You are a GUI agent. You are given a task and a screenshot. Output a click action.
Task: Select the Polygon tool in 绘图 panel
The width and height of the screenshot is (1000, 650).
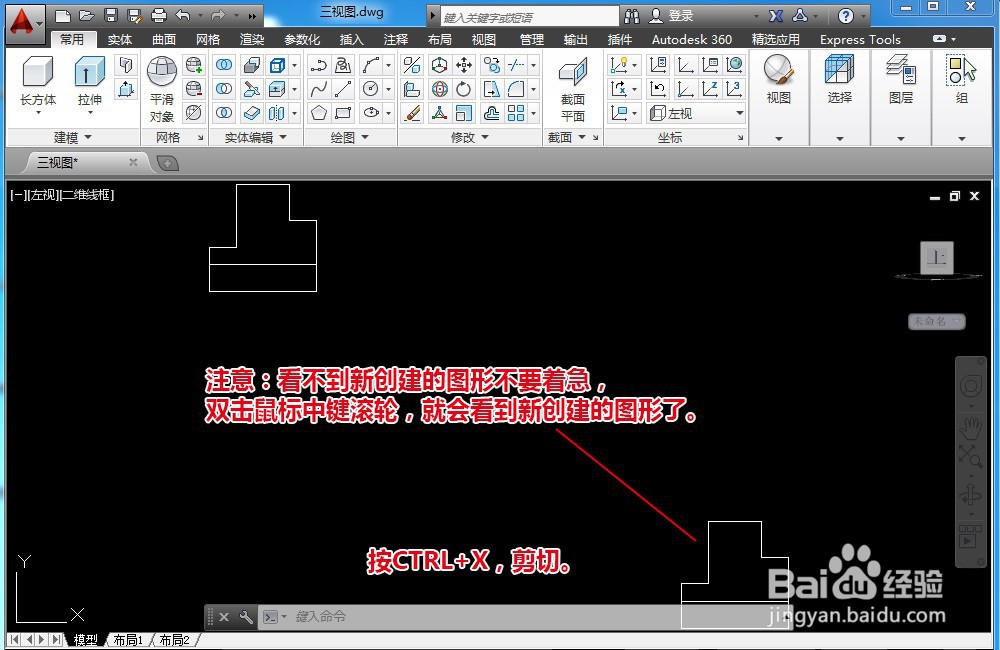click(318, 113)
